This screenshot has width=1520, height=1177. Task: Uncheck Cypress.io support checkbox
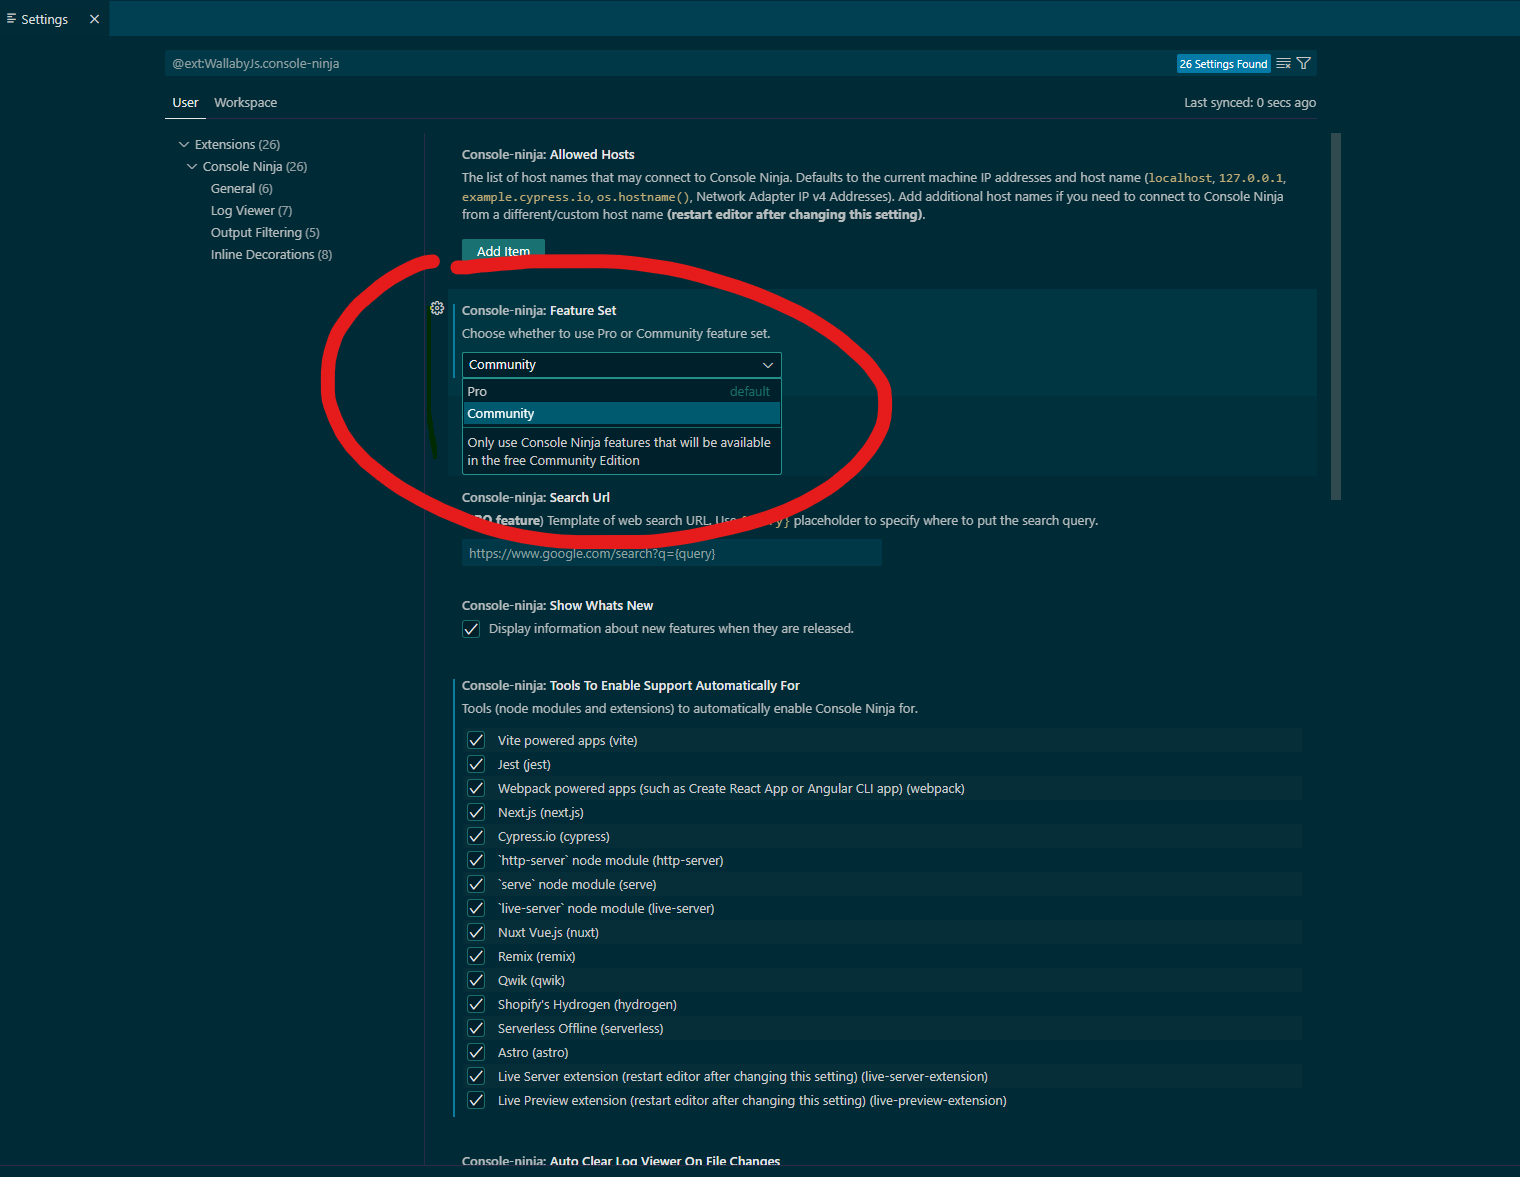pos(476,836)
